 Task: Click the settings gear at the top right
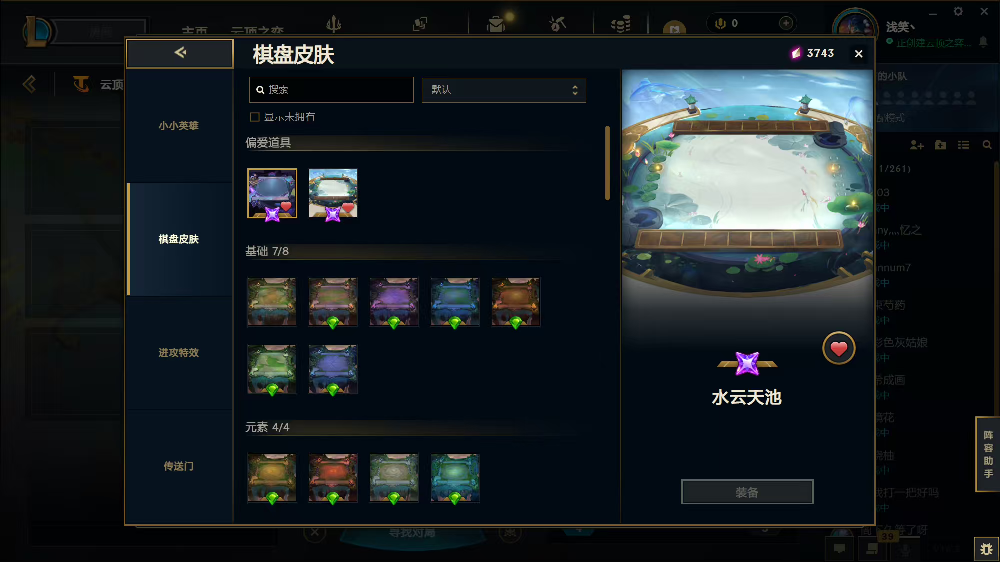pos(958,11)
